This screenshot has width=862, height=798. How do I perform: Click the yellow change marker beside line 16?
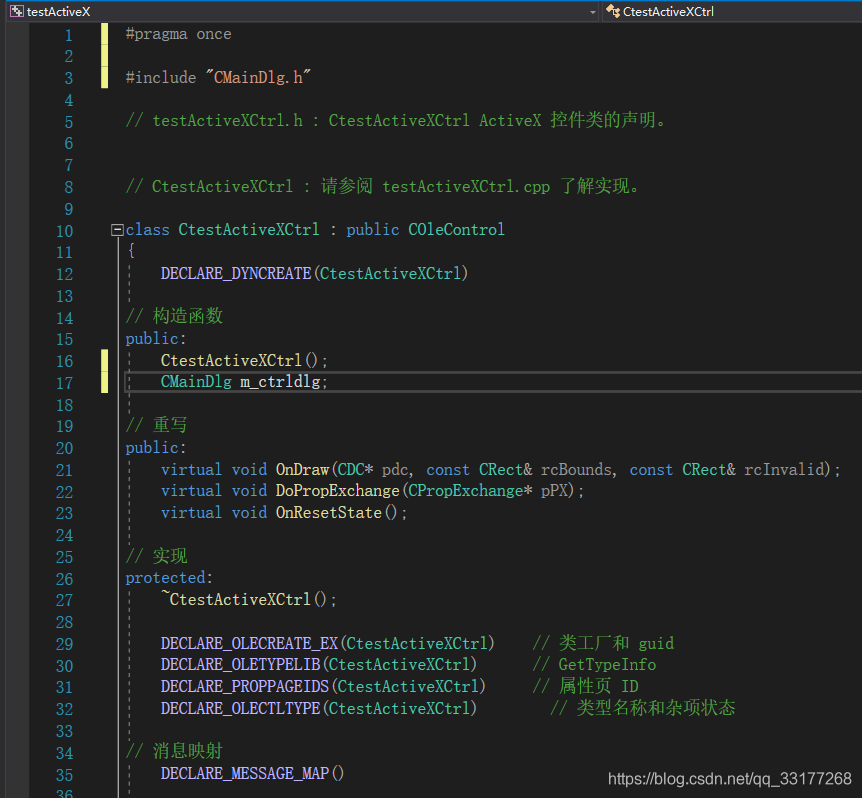[x=104, y=361]
